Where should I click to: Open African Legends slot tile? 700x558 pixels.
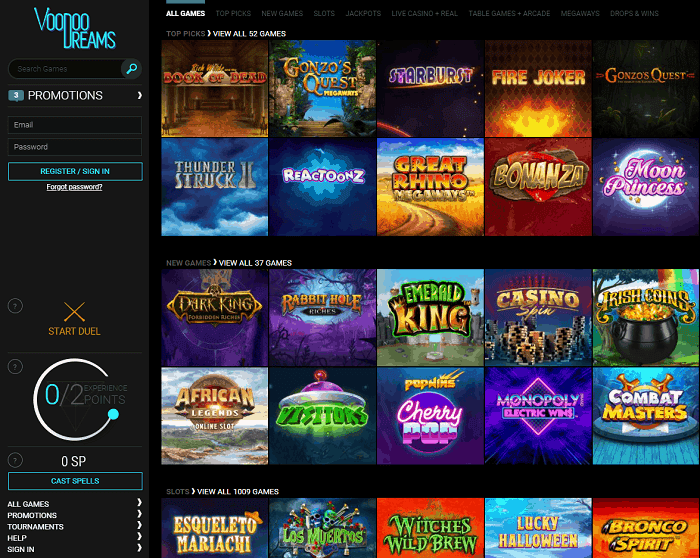pyautogui.click(x=215, y=416)
